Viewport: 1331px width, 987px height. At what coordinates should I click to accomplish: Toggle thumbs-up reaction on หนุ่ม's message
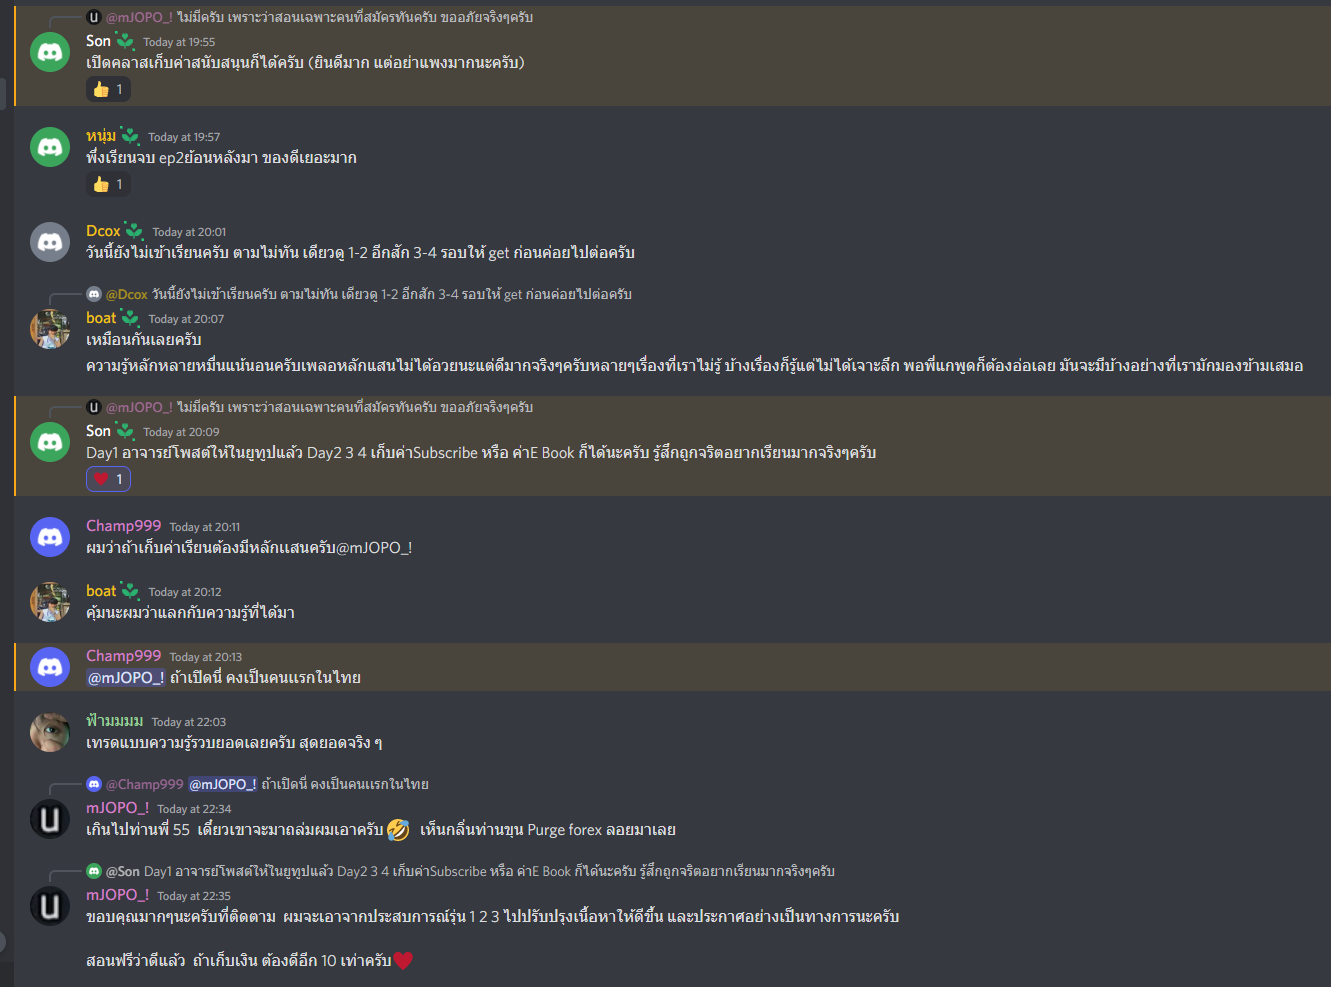tap(108, 184)
